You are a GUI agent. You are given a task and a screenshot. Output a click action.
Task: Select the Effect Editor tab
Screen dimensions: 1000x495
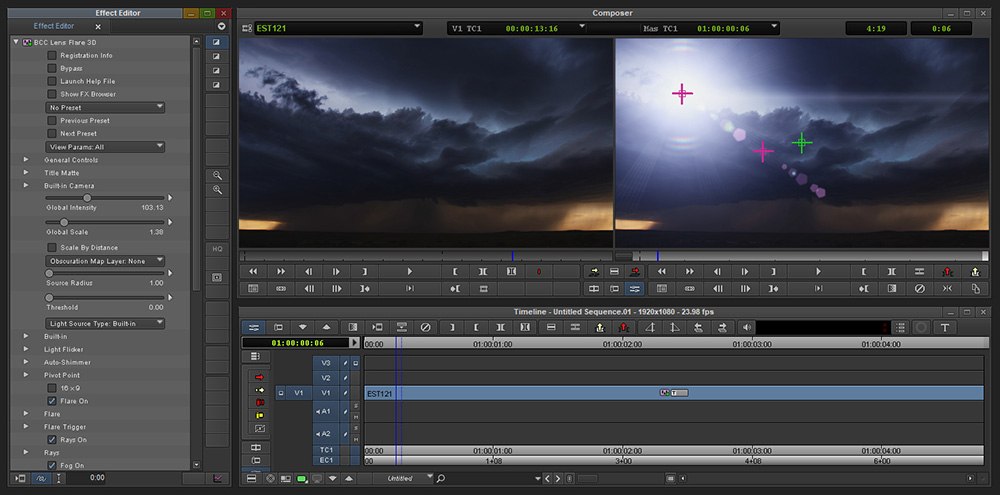click(x=54, y=26)
